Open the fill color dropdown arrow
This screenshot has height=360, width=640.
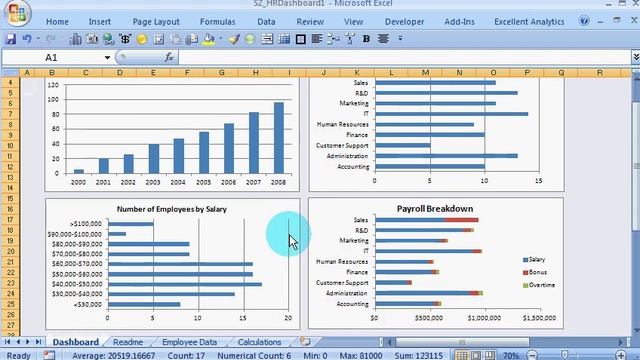coord(221,39)
